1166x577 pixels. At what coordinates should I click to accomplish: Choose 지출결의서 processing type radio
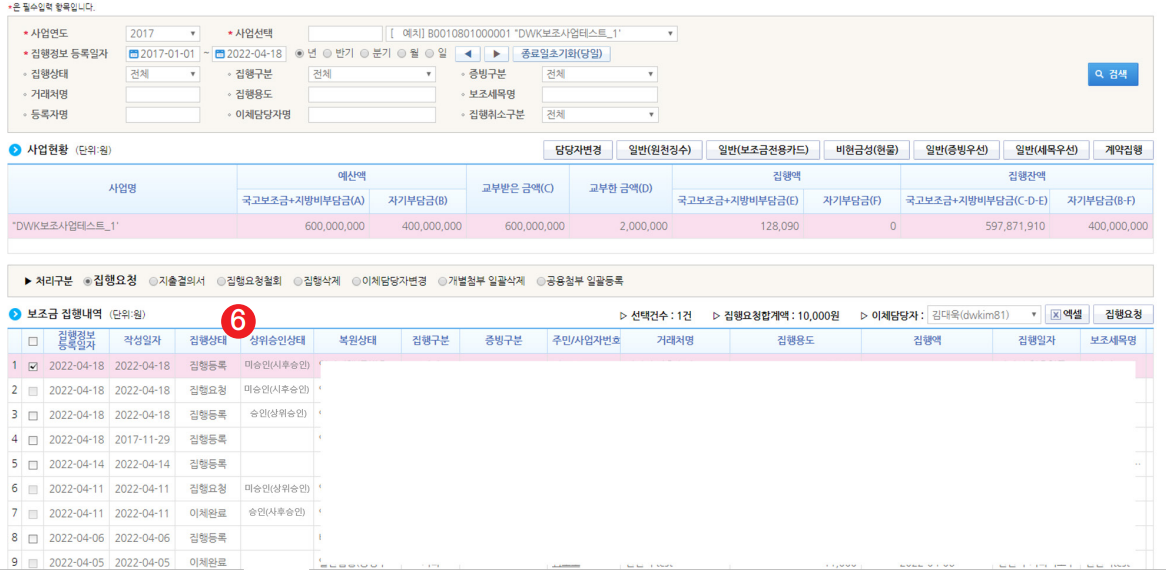[x=153, y=282]
